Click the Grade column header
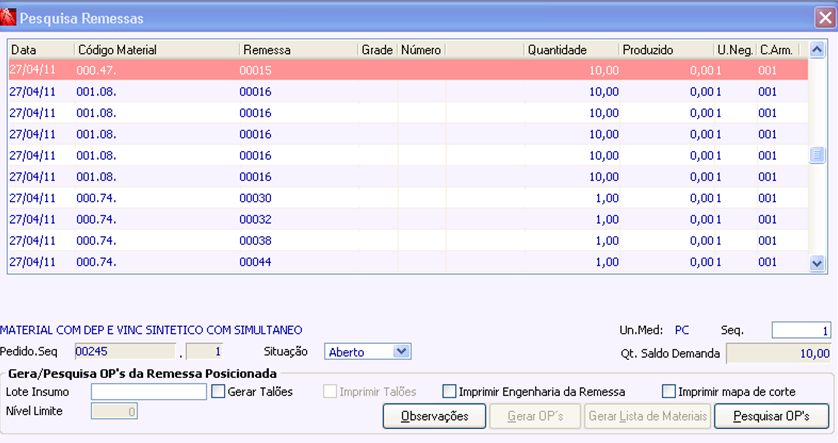 click(x=377, y=50)
